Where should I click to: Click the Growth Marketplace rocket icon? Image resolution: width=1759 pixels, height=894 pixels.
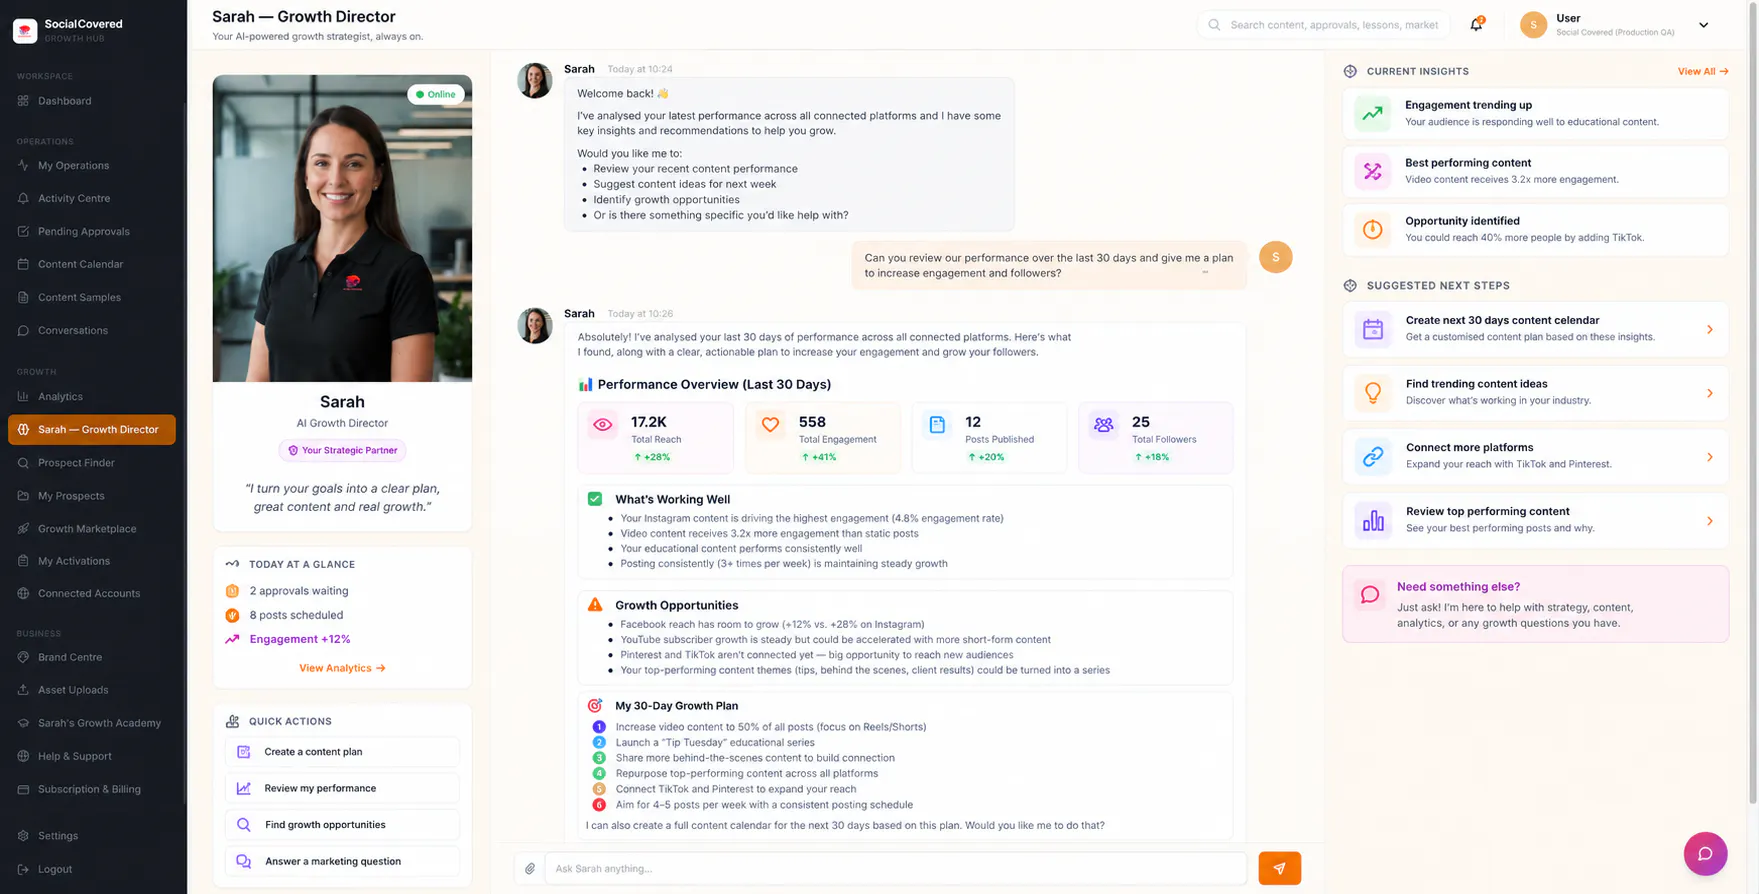click(x=23, y=529)
